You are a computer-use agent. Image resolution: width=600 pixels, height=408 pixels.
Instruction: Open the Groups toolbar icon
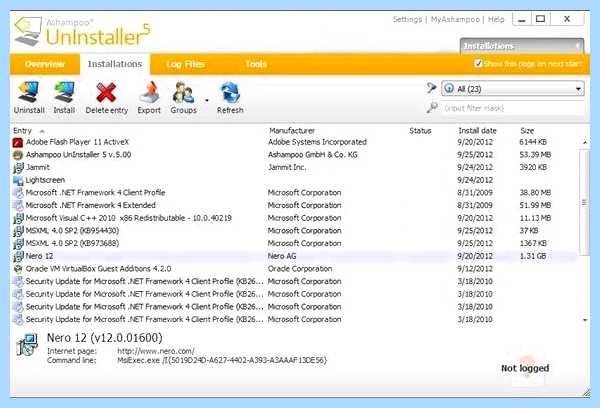point(183,92)
